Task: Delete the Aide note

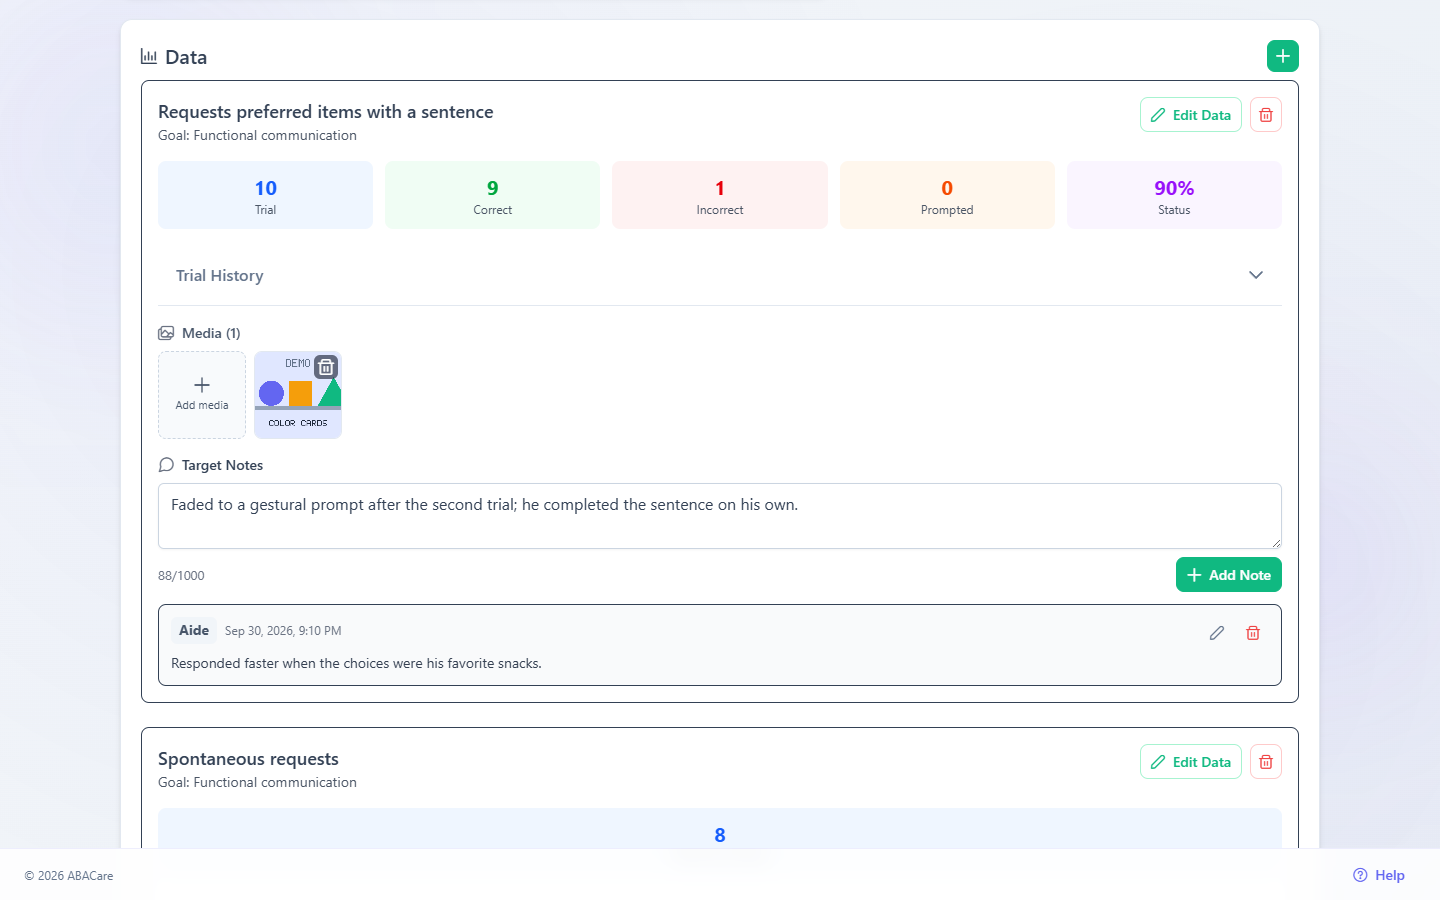Action: click(x=1253, y=633)
